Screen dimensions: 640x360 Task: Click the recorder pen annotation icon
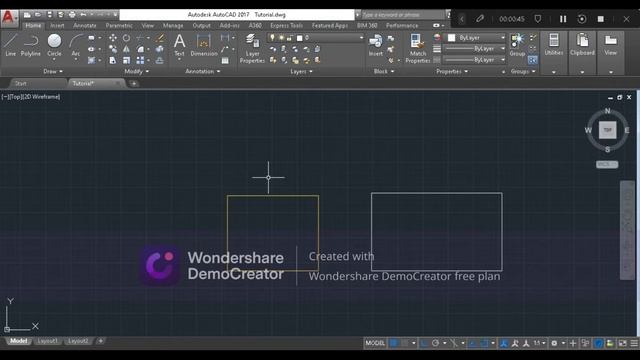[480, 19]
